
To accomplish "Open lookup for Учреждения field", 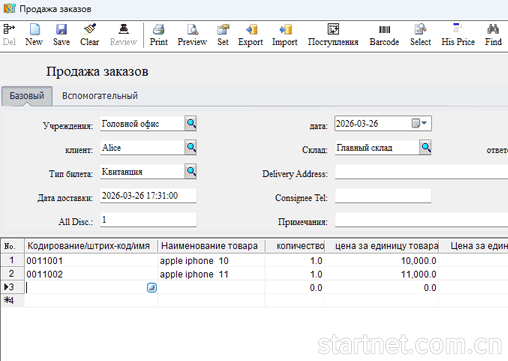I will point(191,123).
